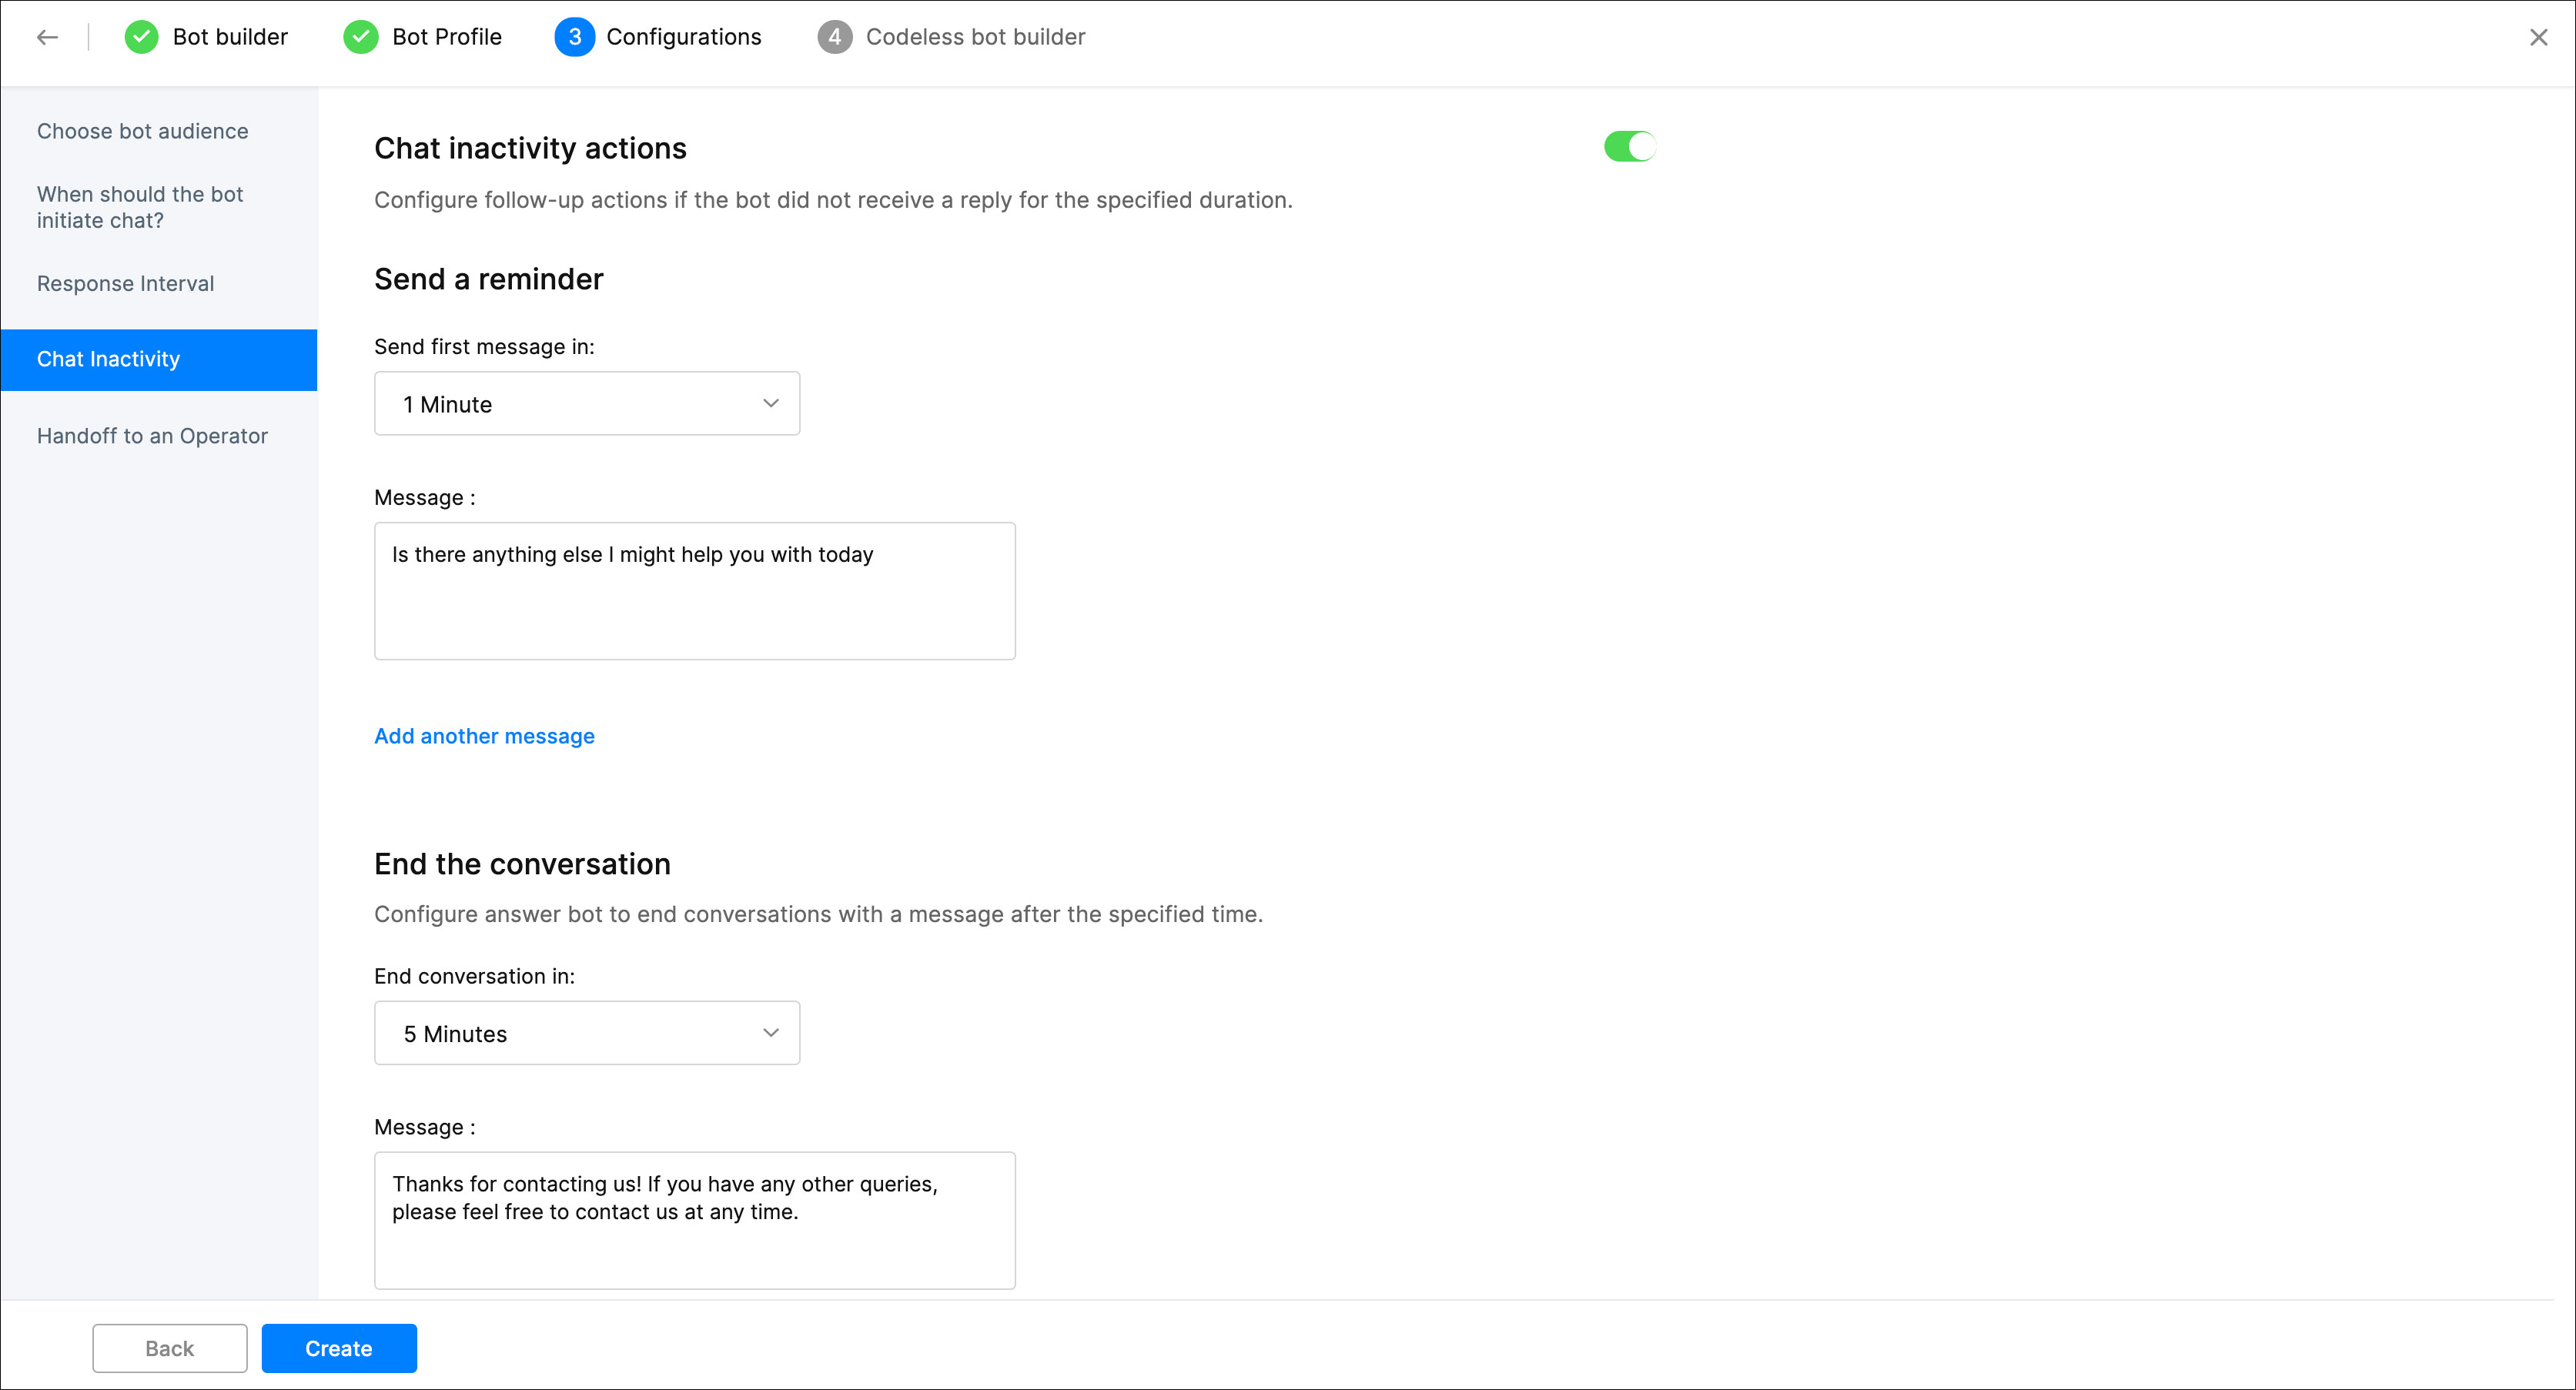
Task: Select Chat Inactivity in sidebar
Action: click(x=159, y=359)
